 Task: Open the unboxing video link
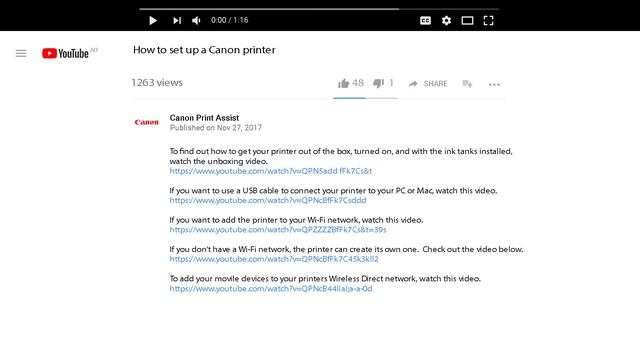271,171
